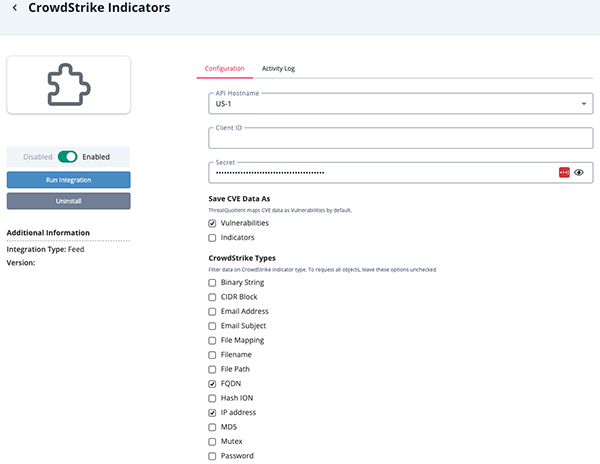600x464 pixels.
Task: Open the Activity Log tab
Action: point(278,68)
